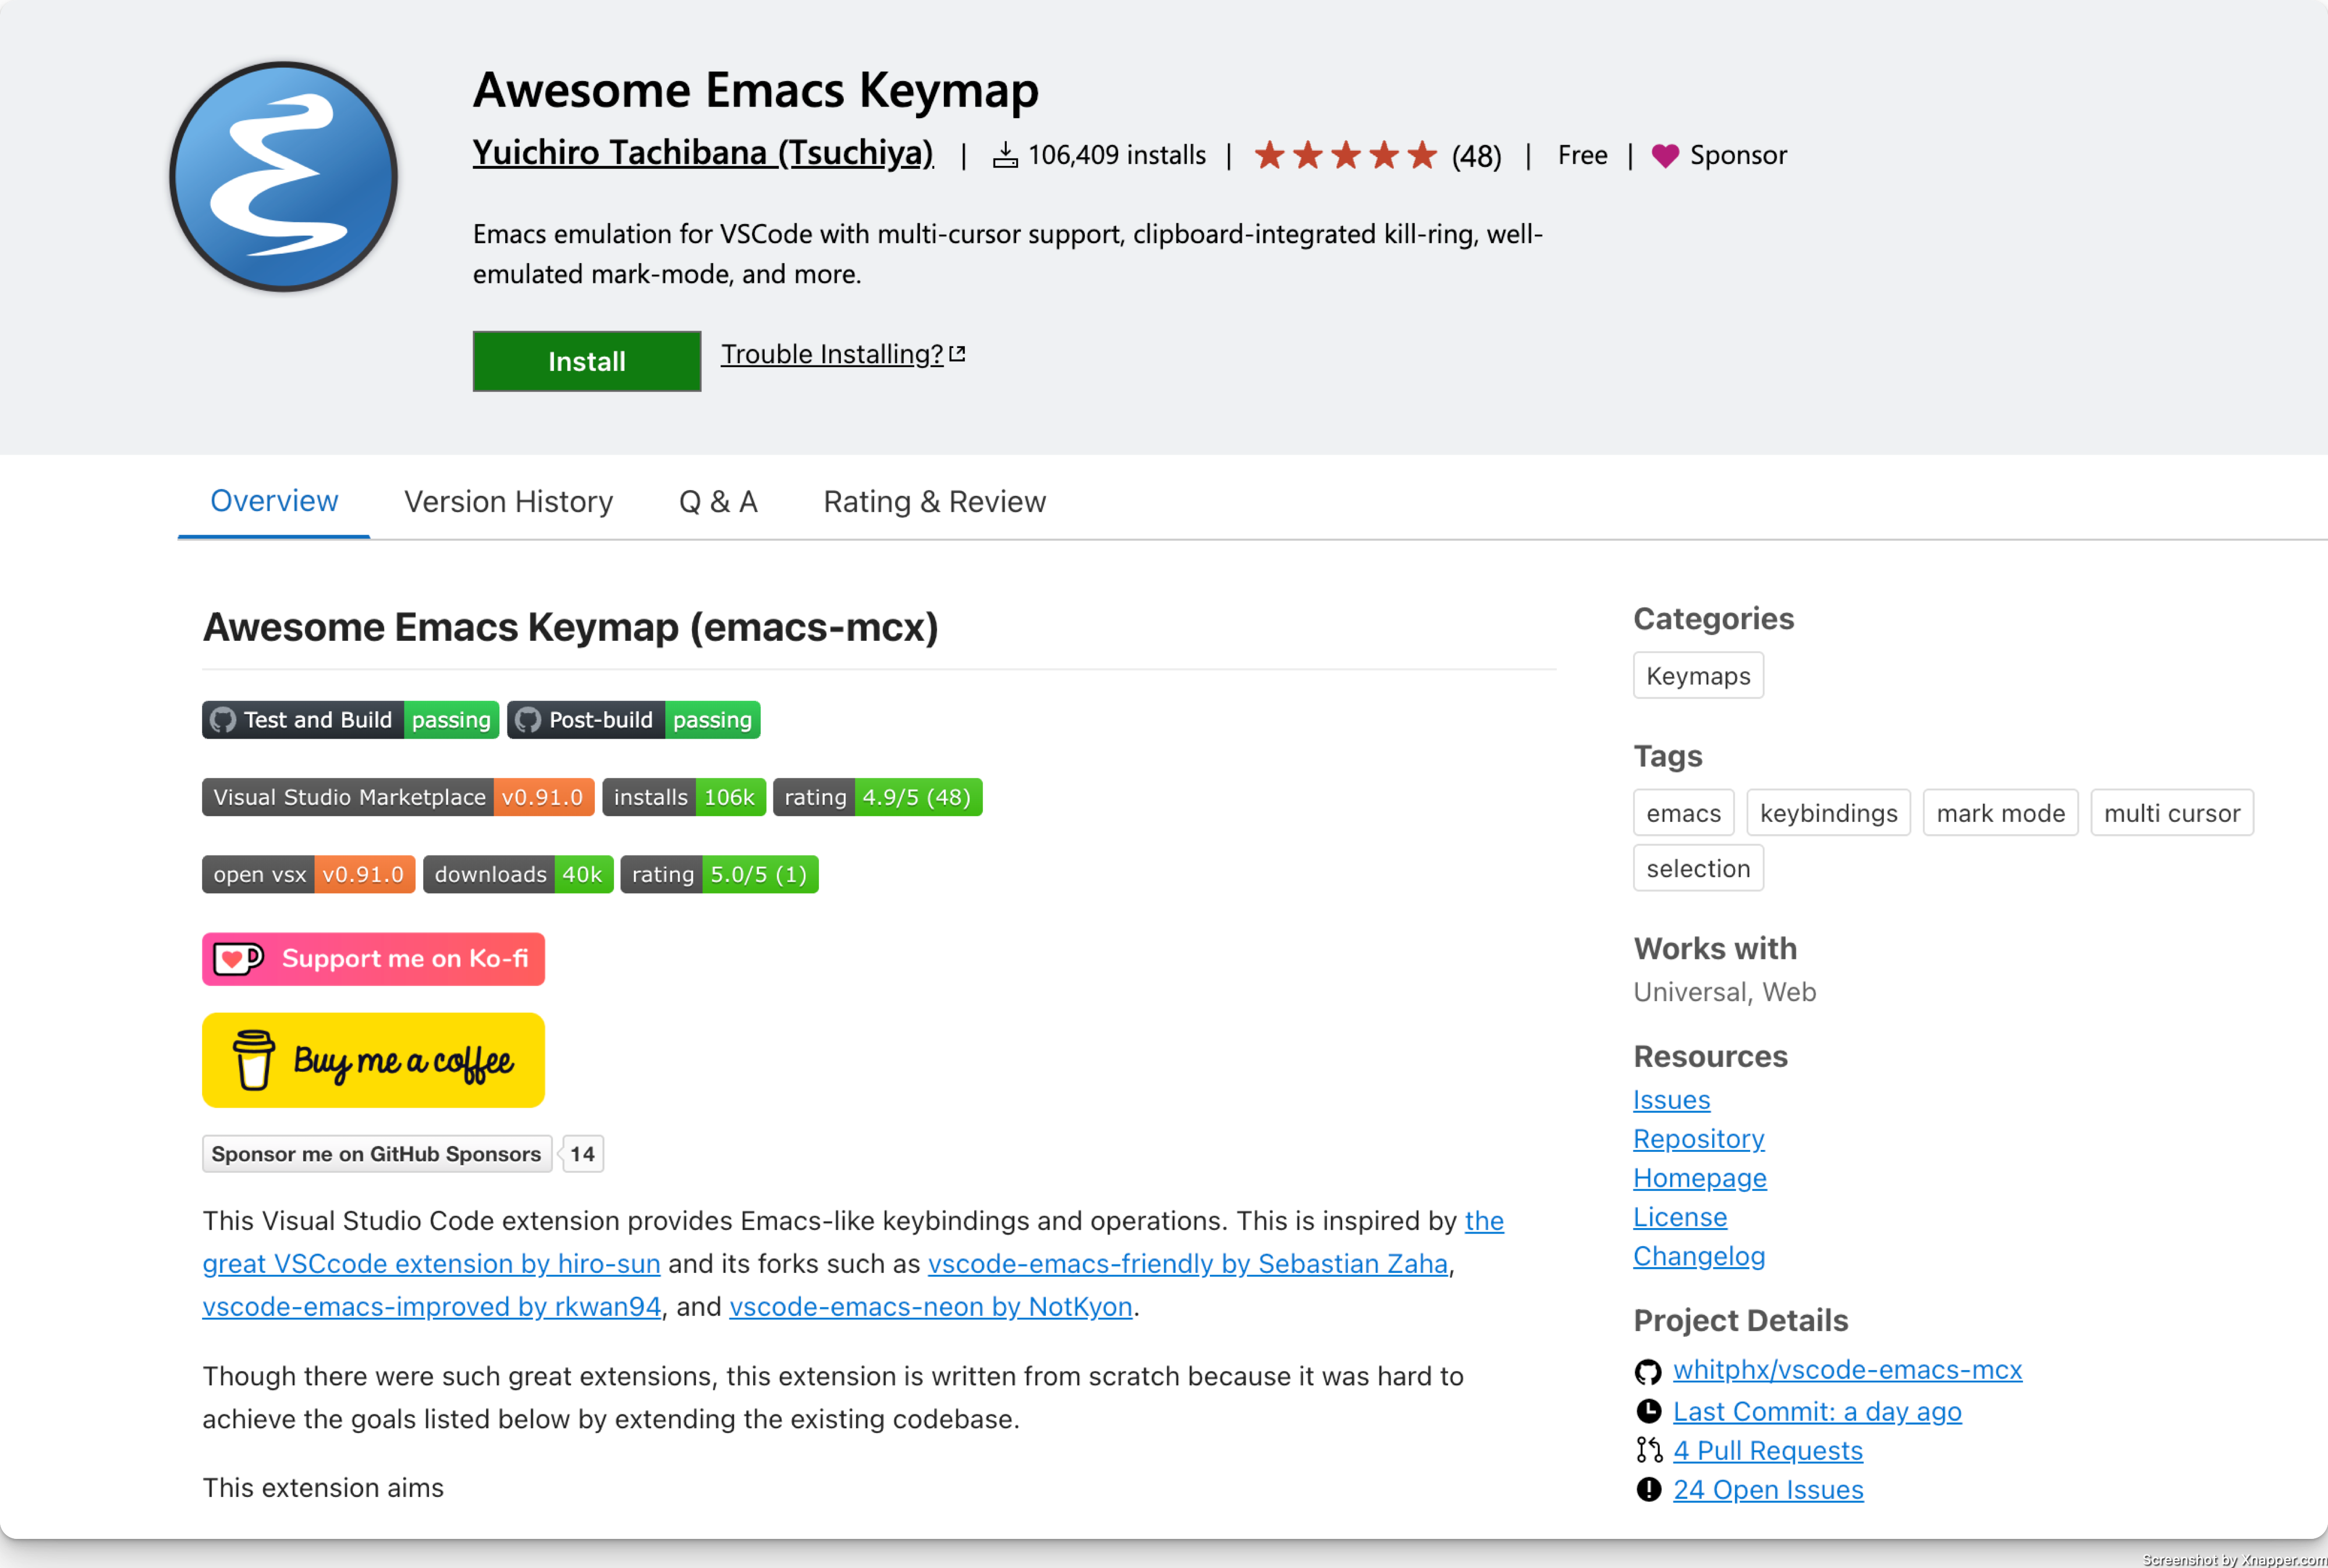Click the clock icon beside Last Commit
2328x1568 pixels.
pos(1648,1411)
